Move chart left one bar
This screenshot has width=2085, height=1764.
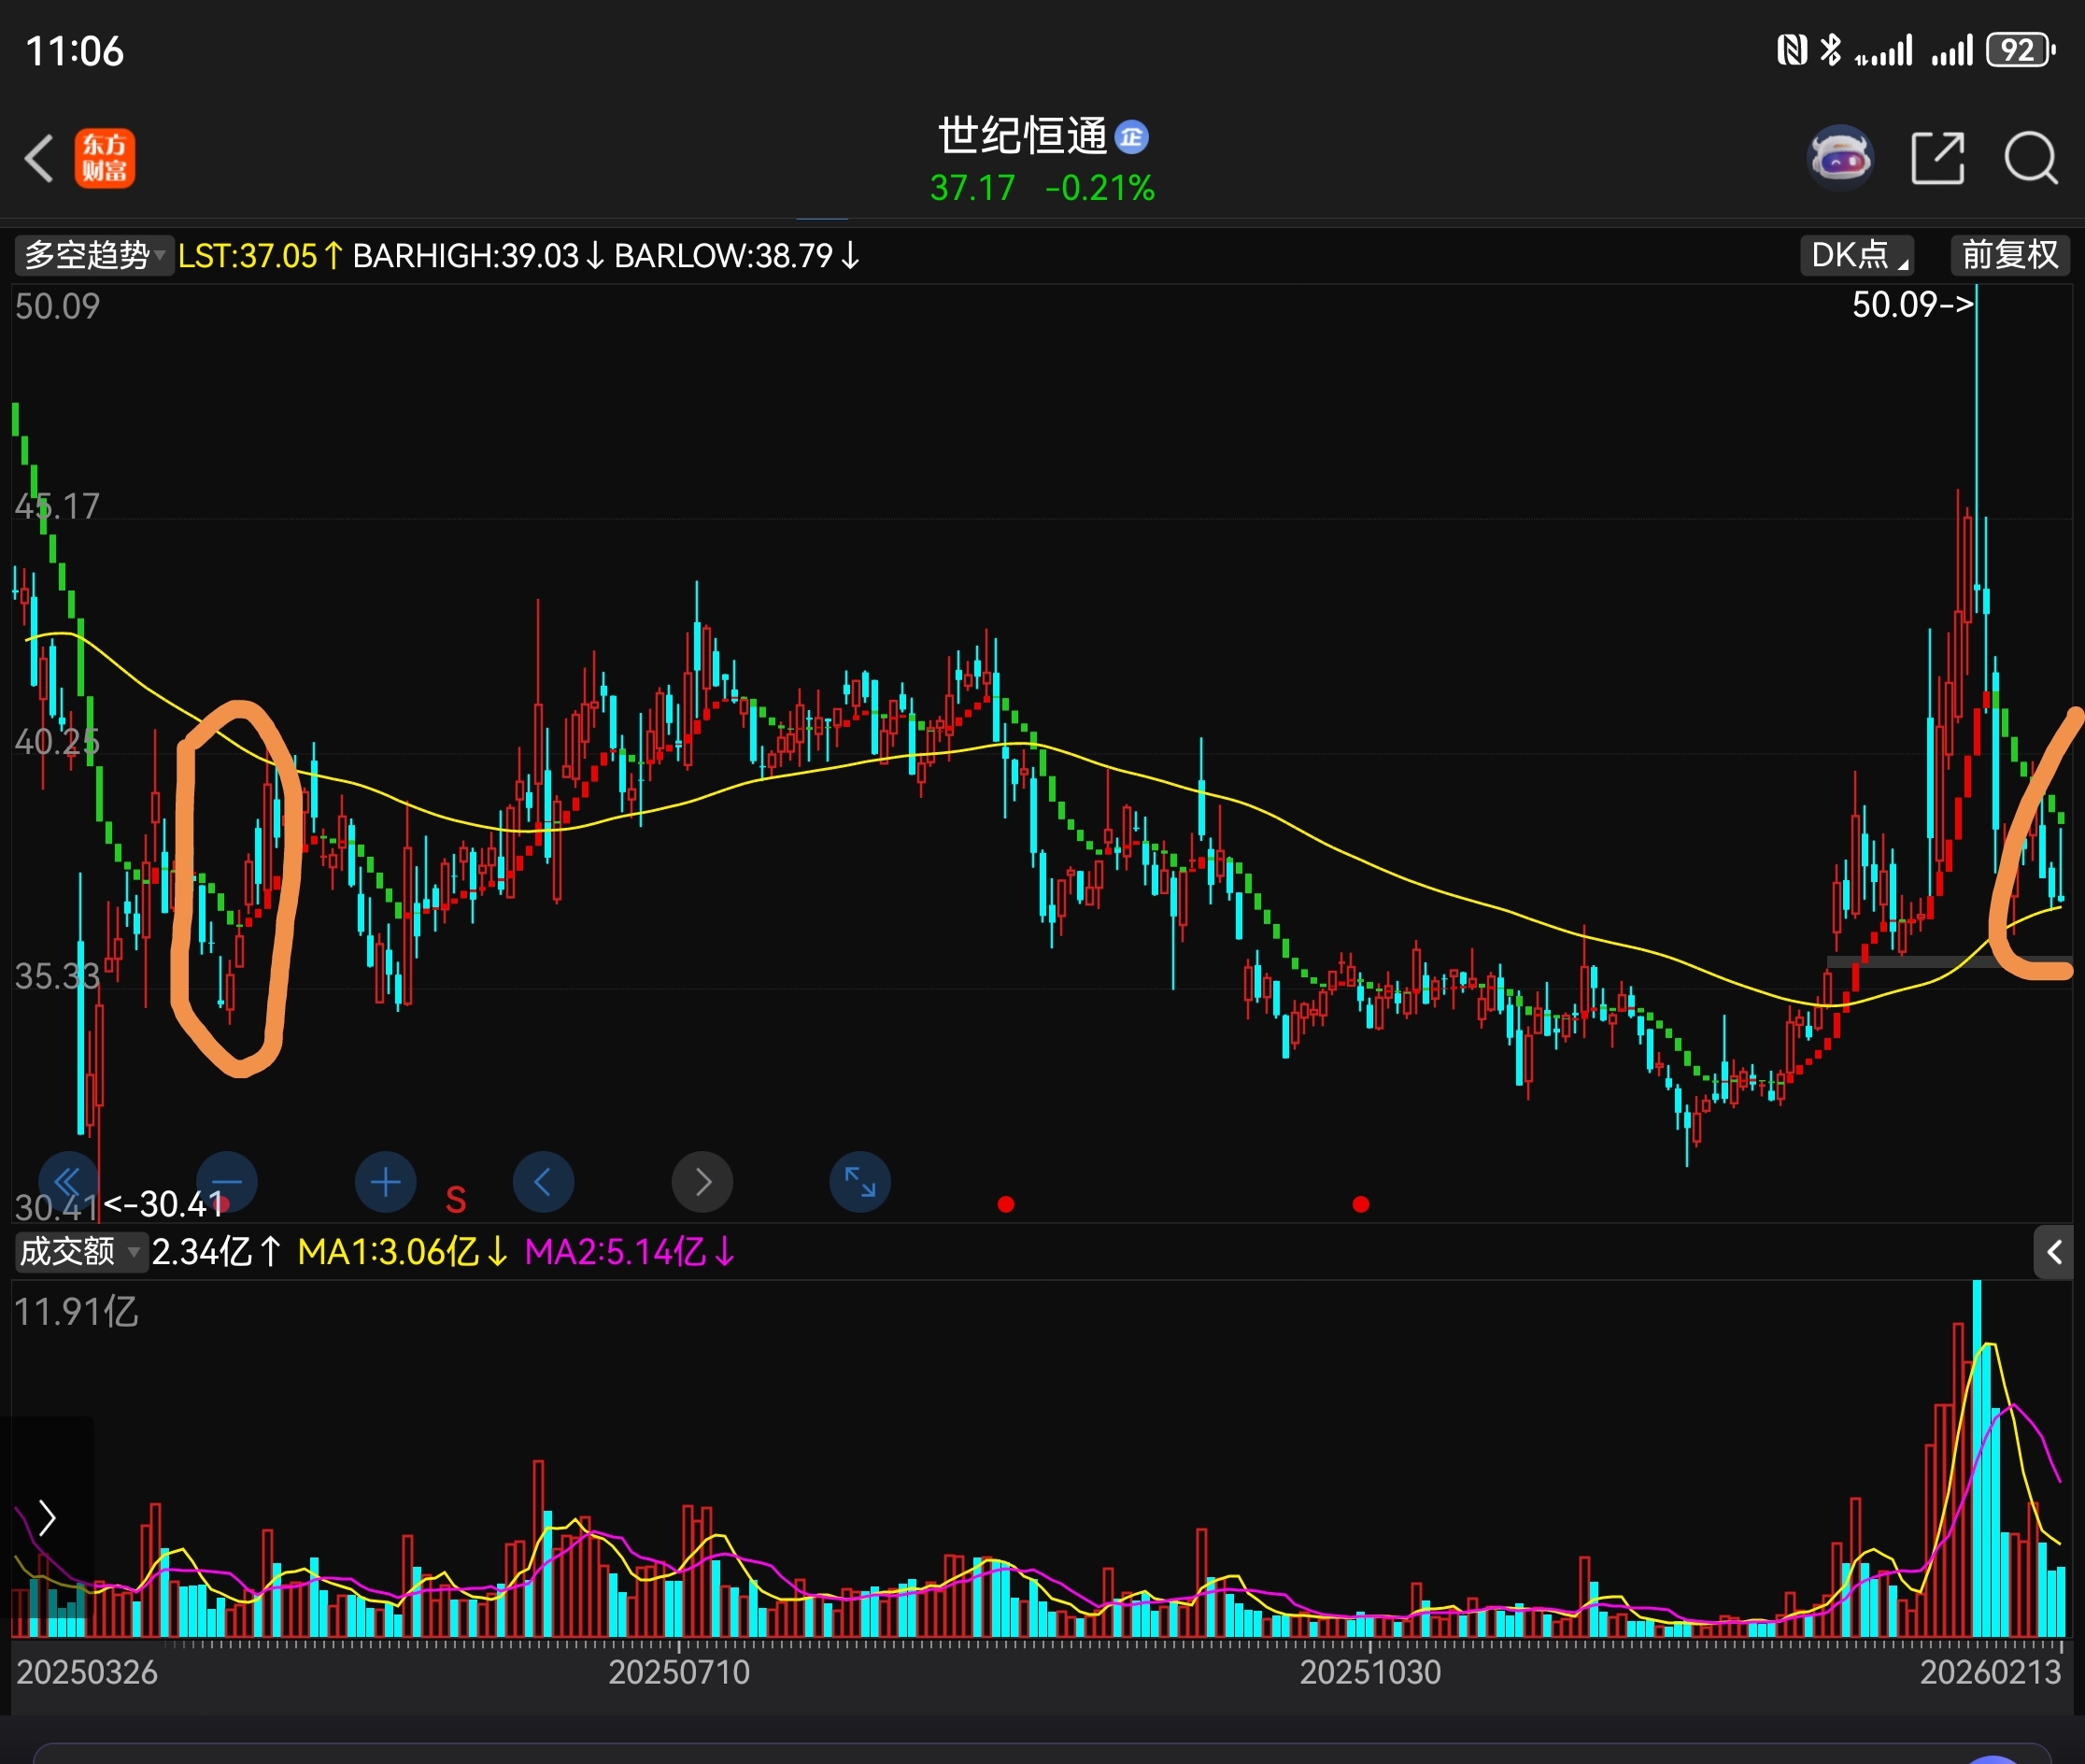(543, 1182)
